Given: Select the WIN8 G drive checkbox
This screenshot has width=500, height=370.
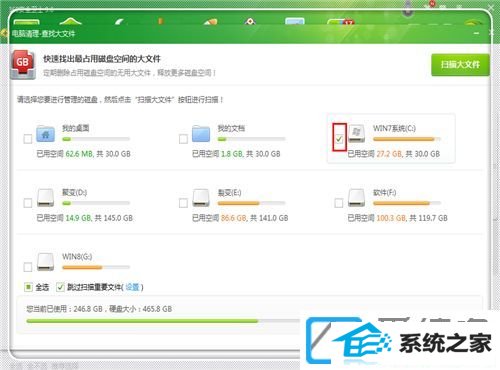Looking at the screenshot, I should pos(28,267).
